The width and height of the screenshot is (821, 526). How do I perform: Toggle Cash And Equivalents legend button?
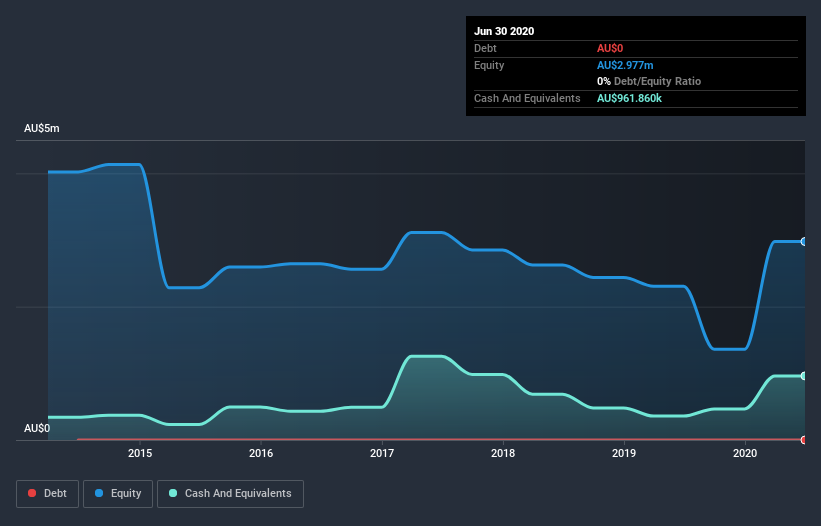pyautogui.click(x=230, y=494)
